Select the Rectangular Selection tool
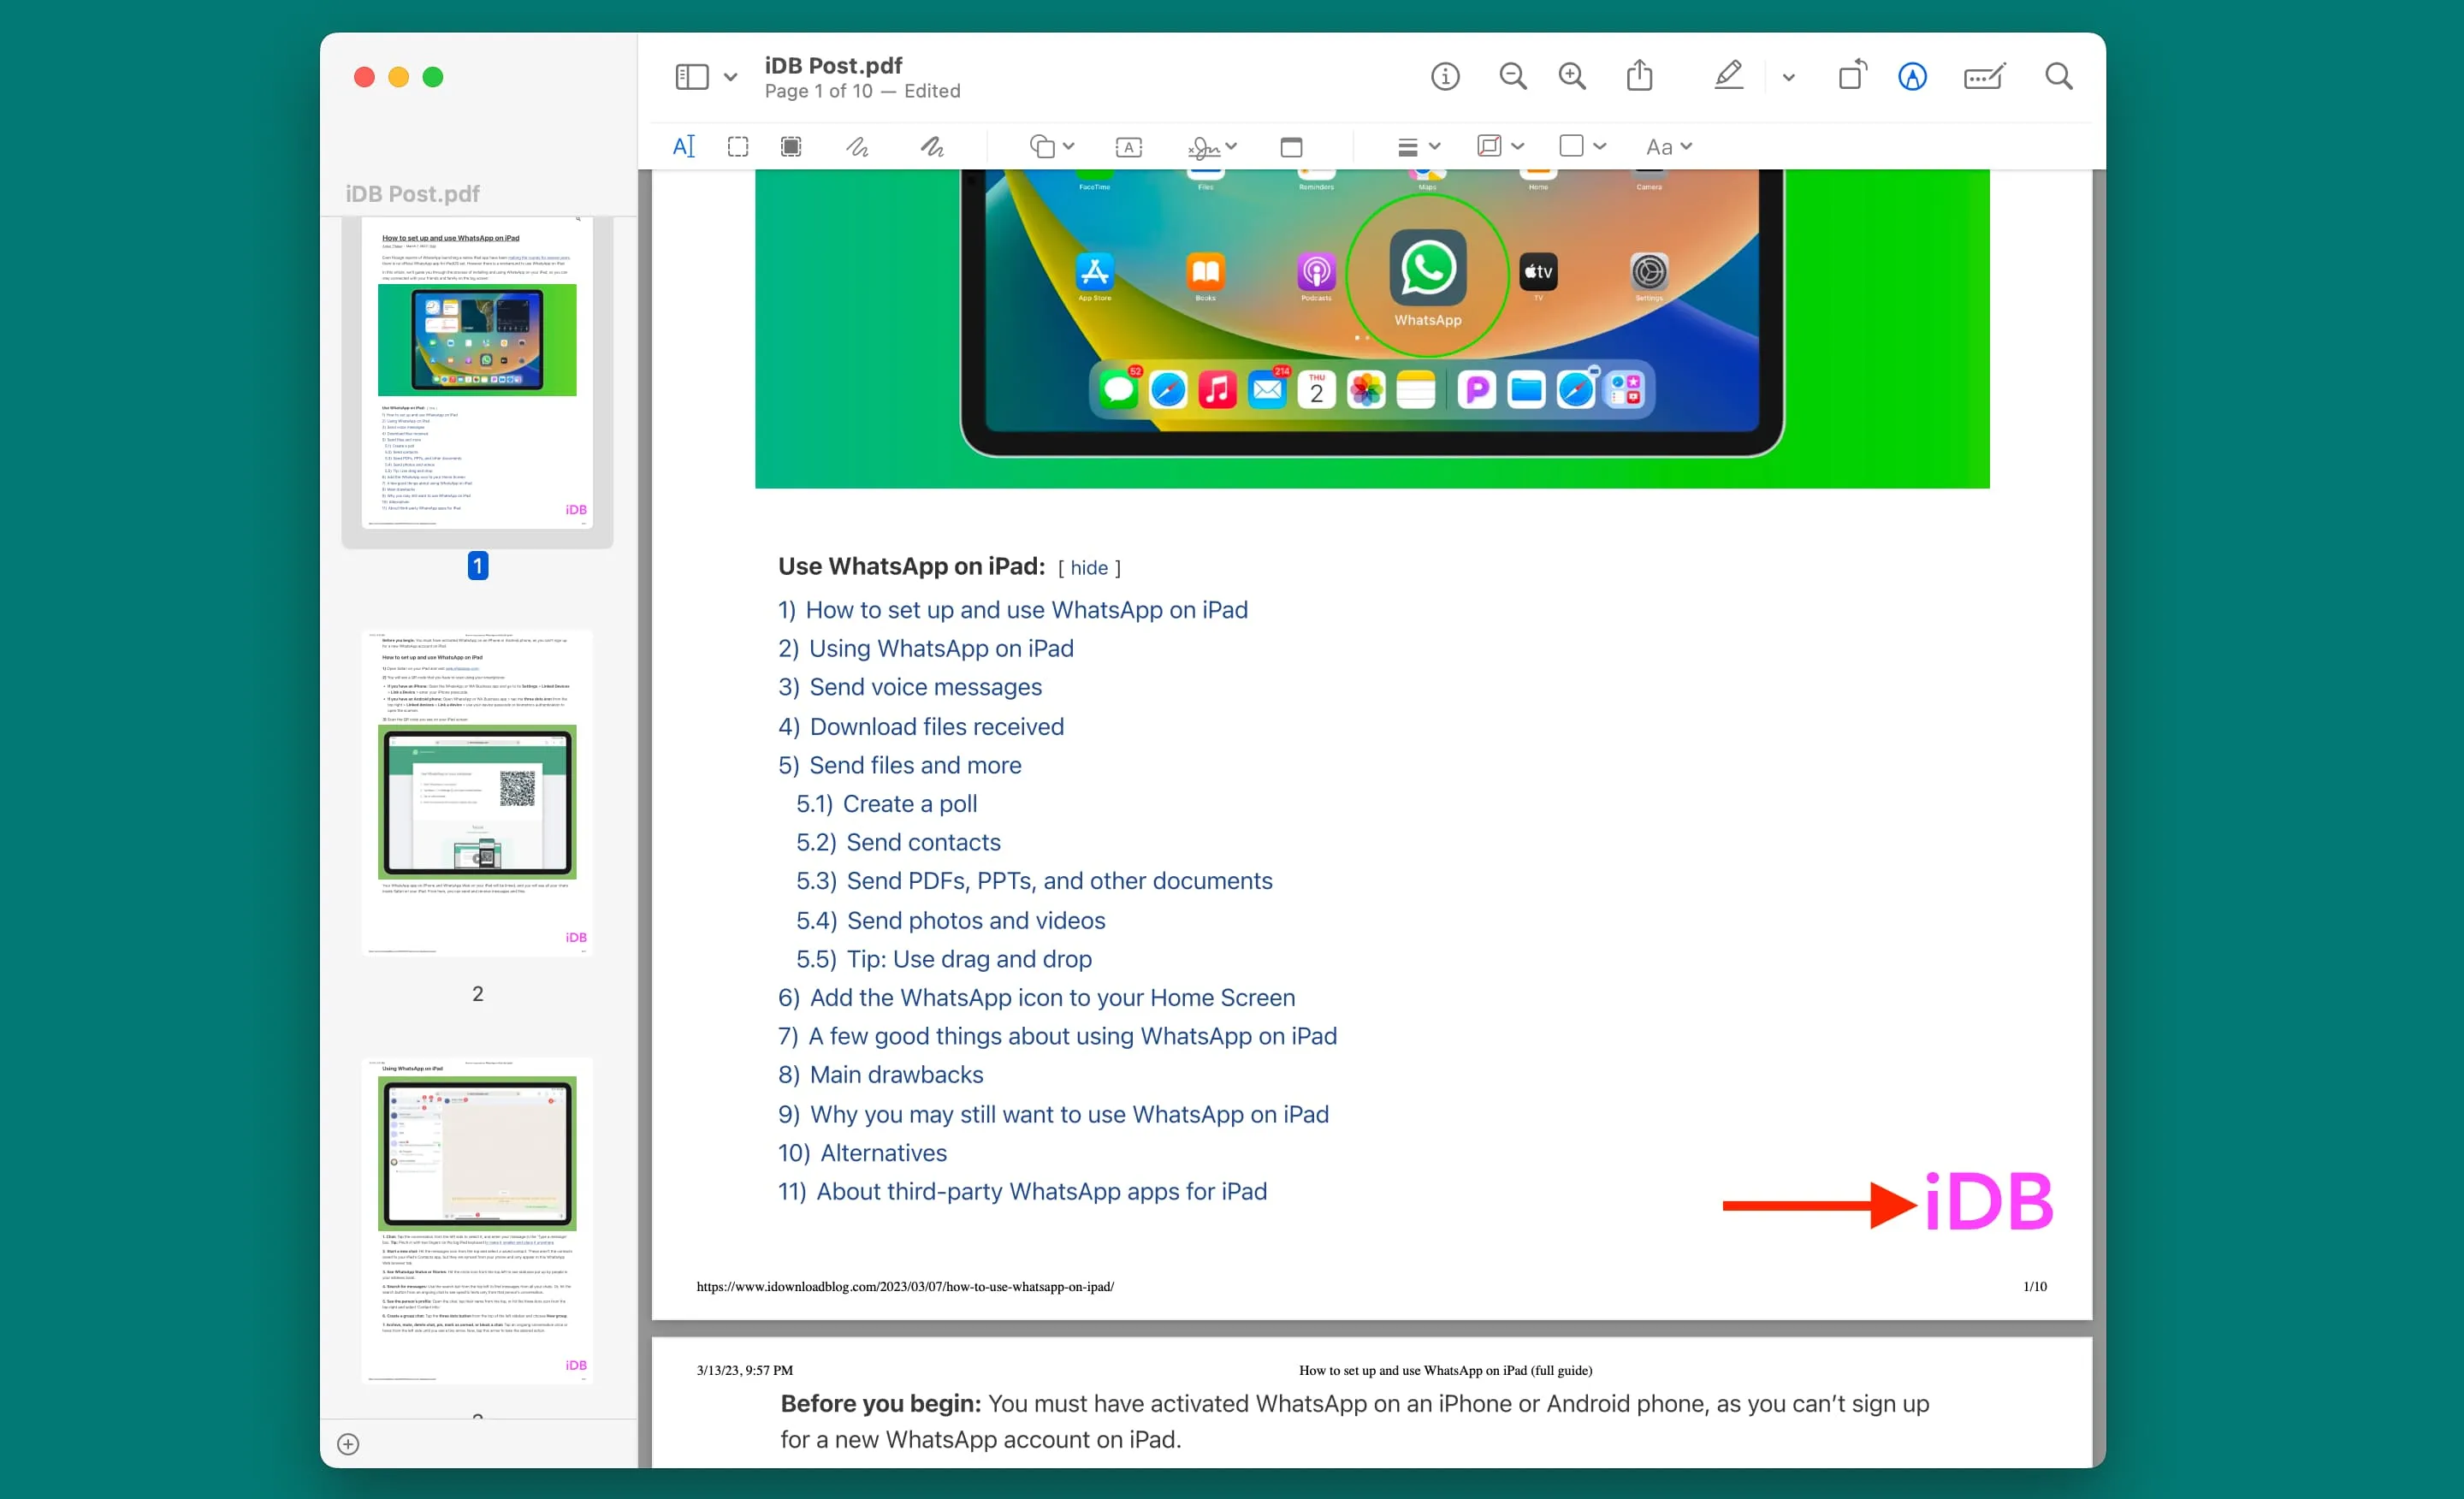This screenshot has height=1499, width=2464. coord(738,147)
